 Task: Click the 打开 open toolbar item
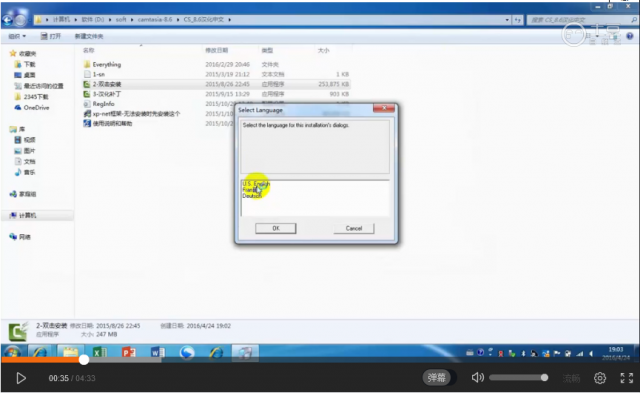[x=51, y=36]
